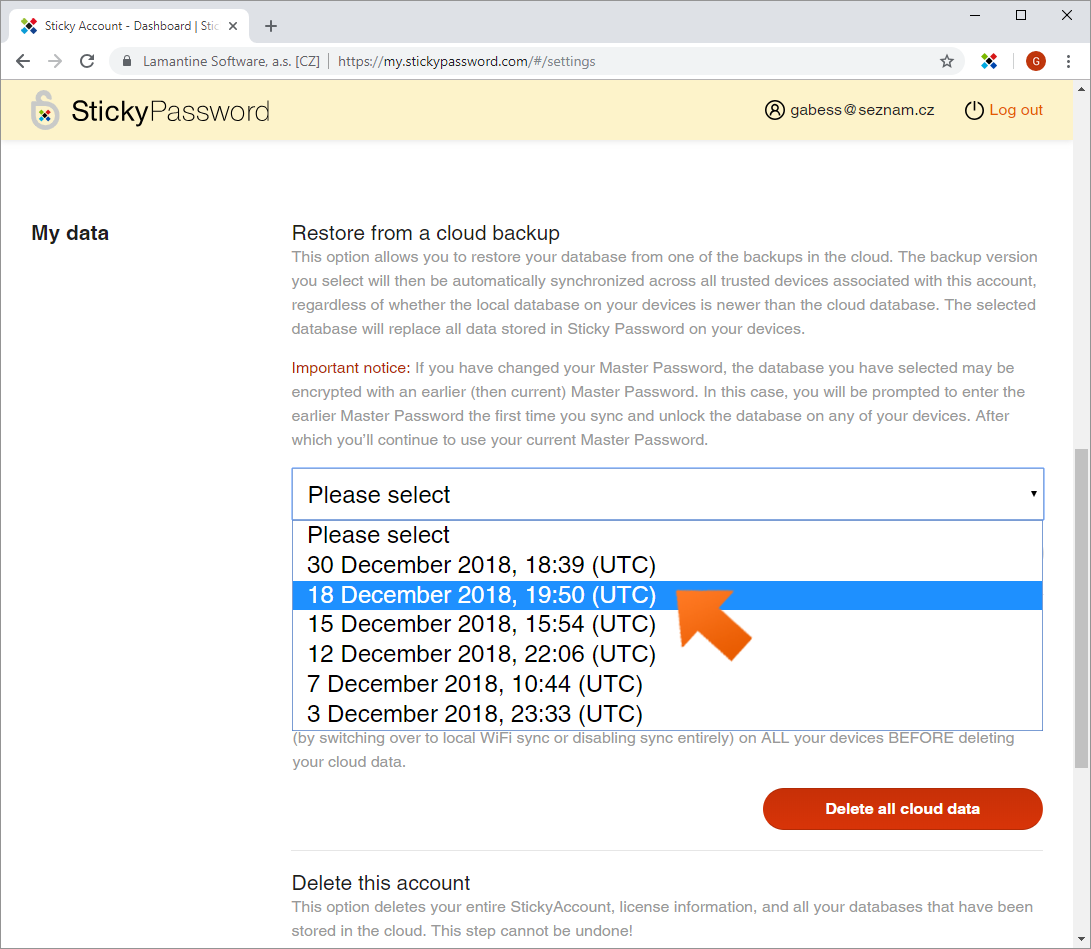Open a new browser tab
The width and height of the screenshot is (1091, 949).
tap(271, 26)
